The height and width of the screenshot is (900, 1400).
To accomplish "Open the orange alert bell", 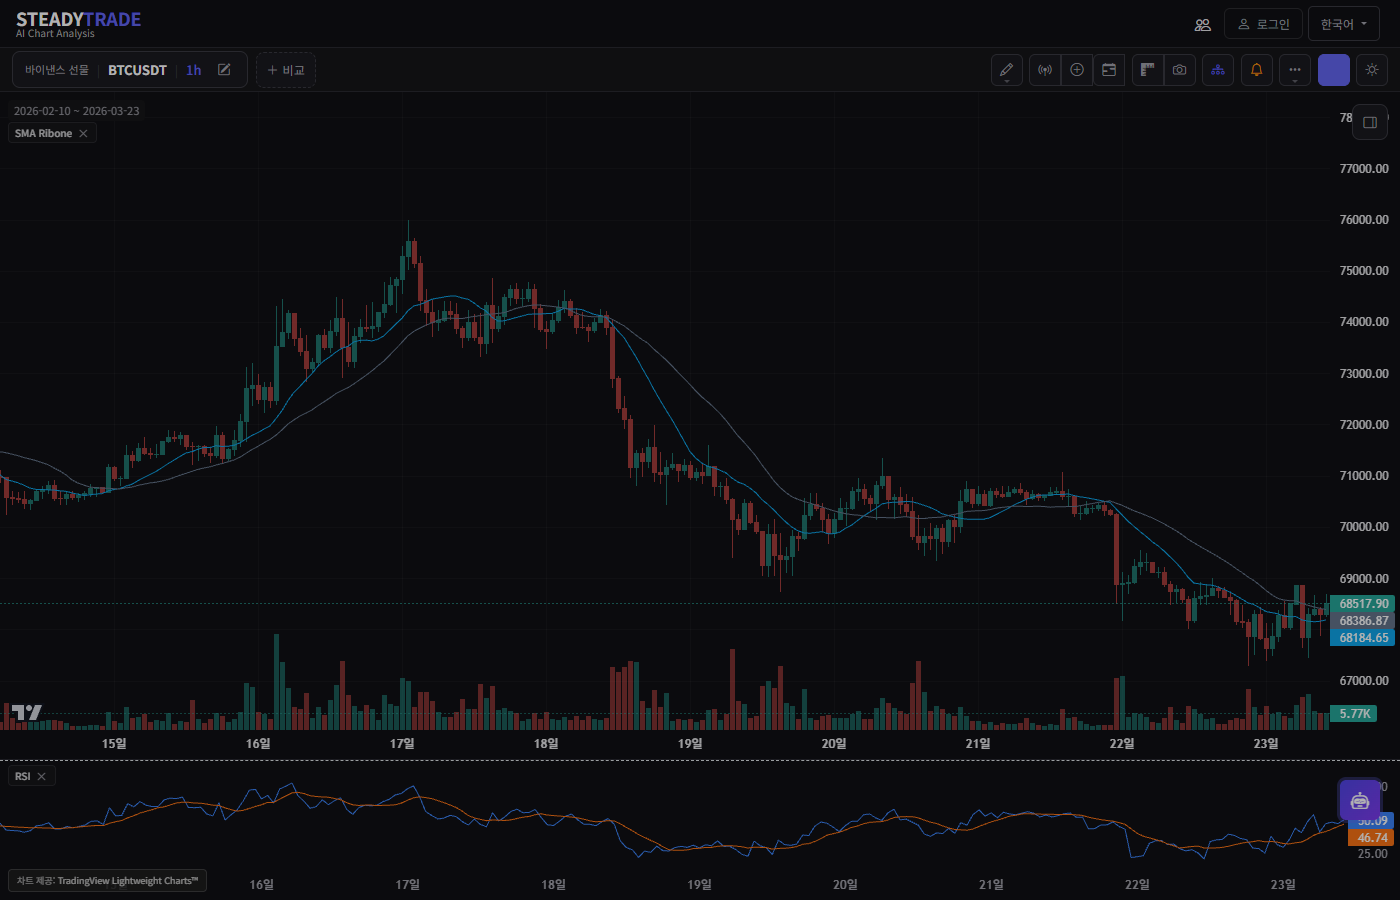I will click(x=1257, y=70).
